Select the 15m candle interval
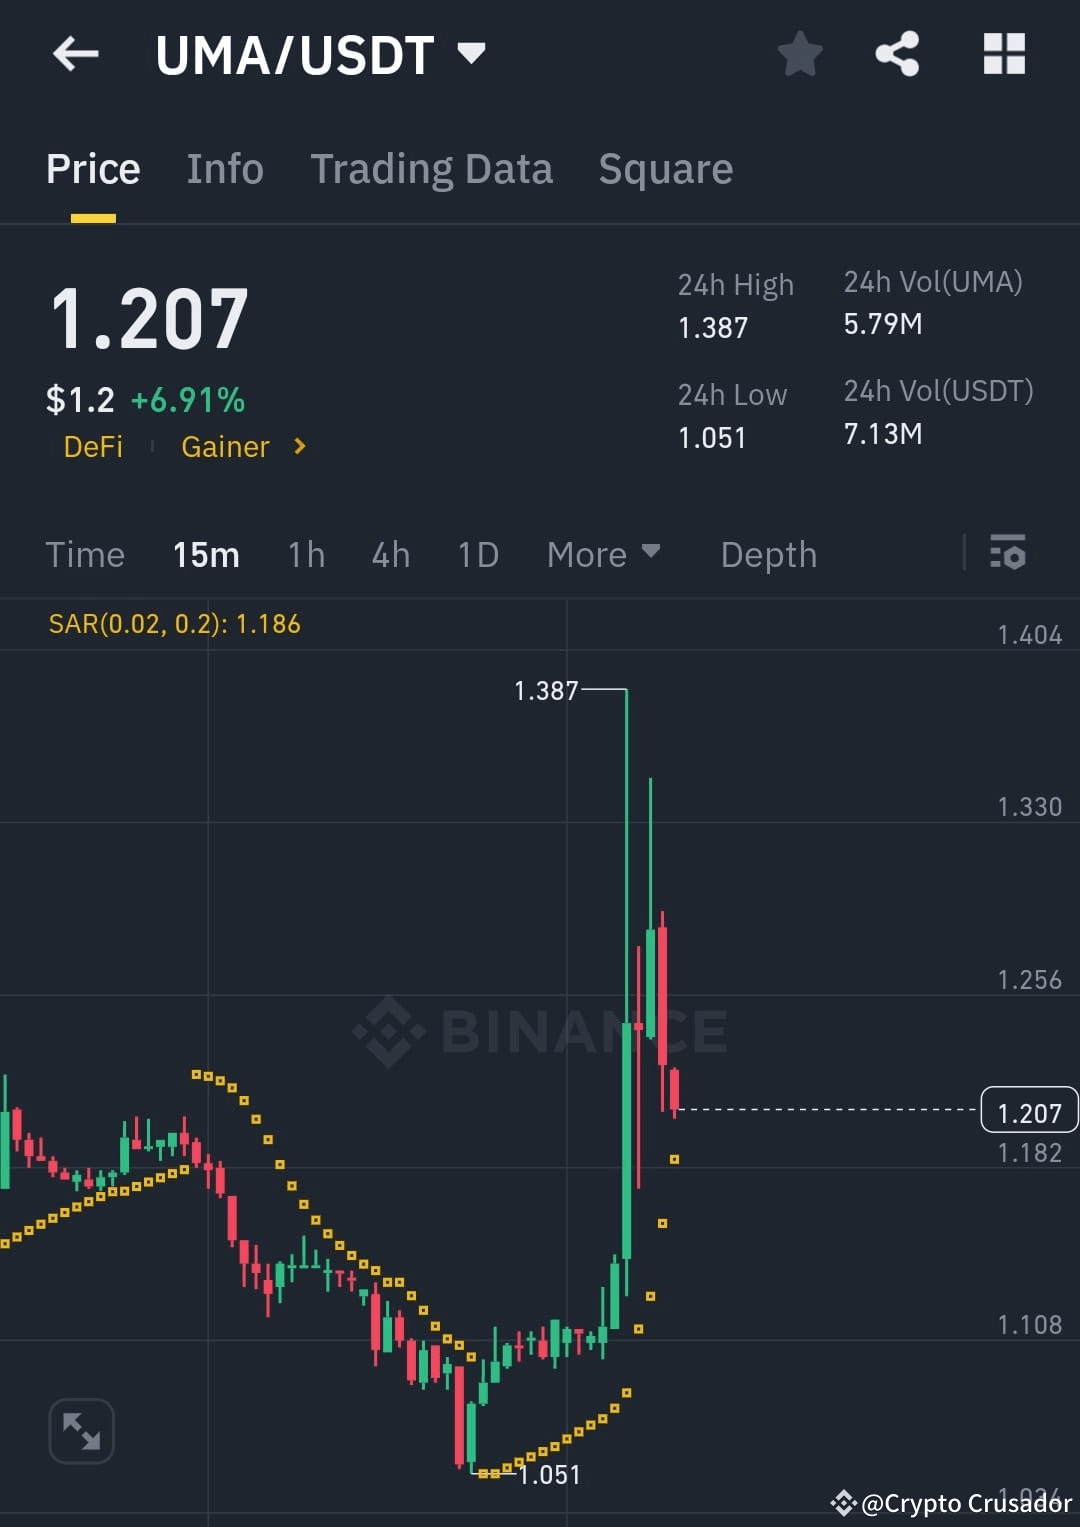This screenshot has height=1527, width=1080. [206, 554]
